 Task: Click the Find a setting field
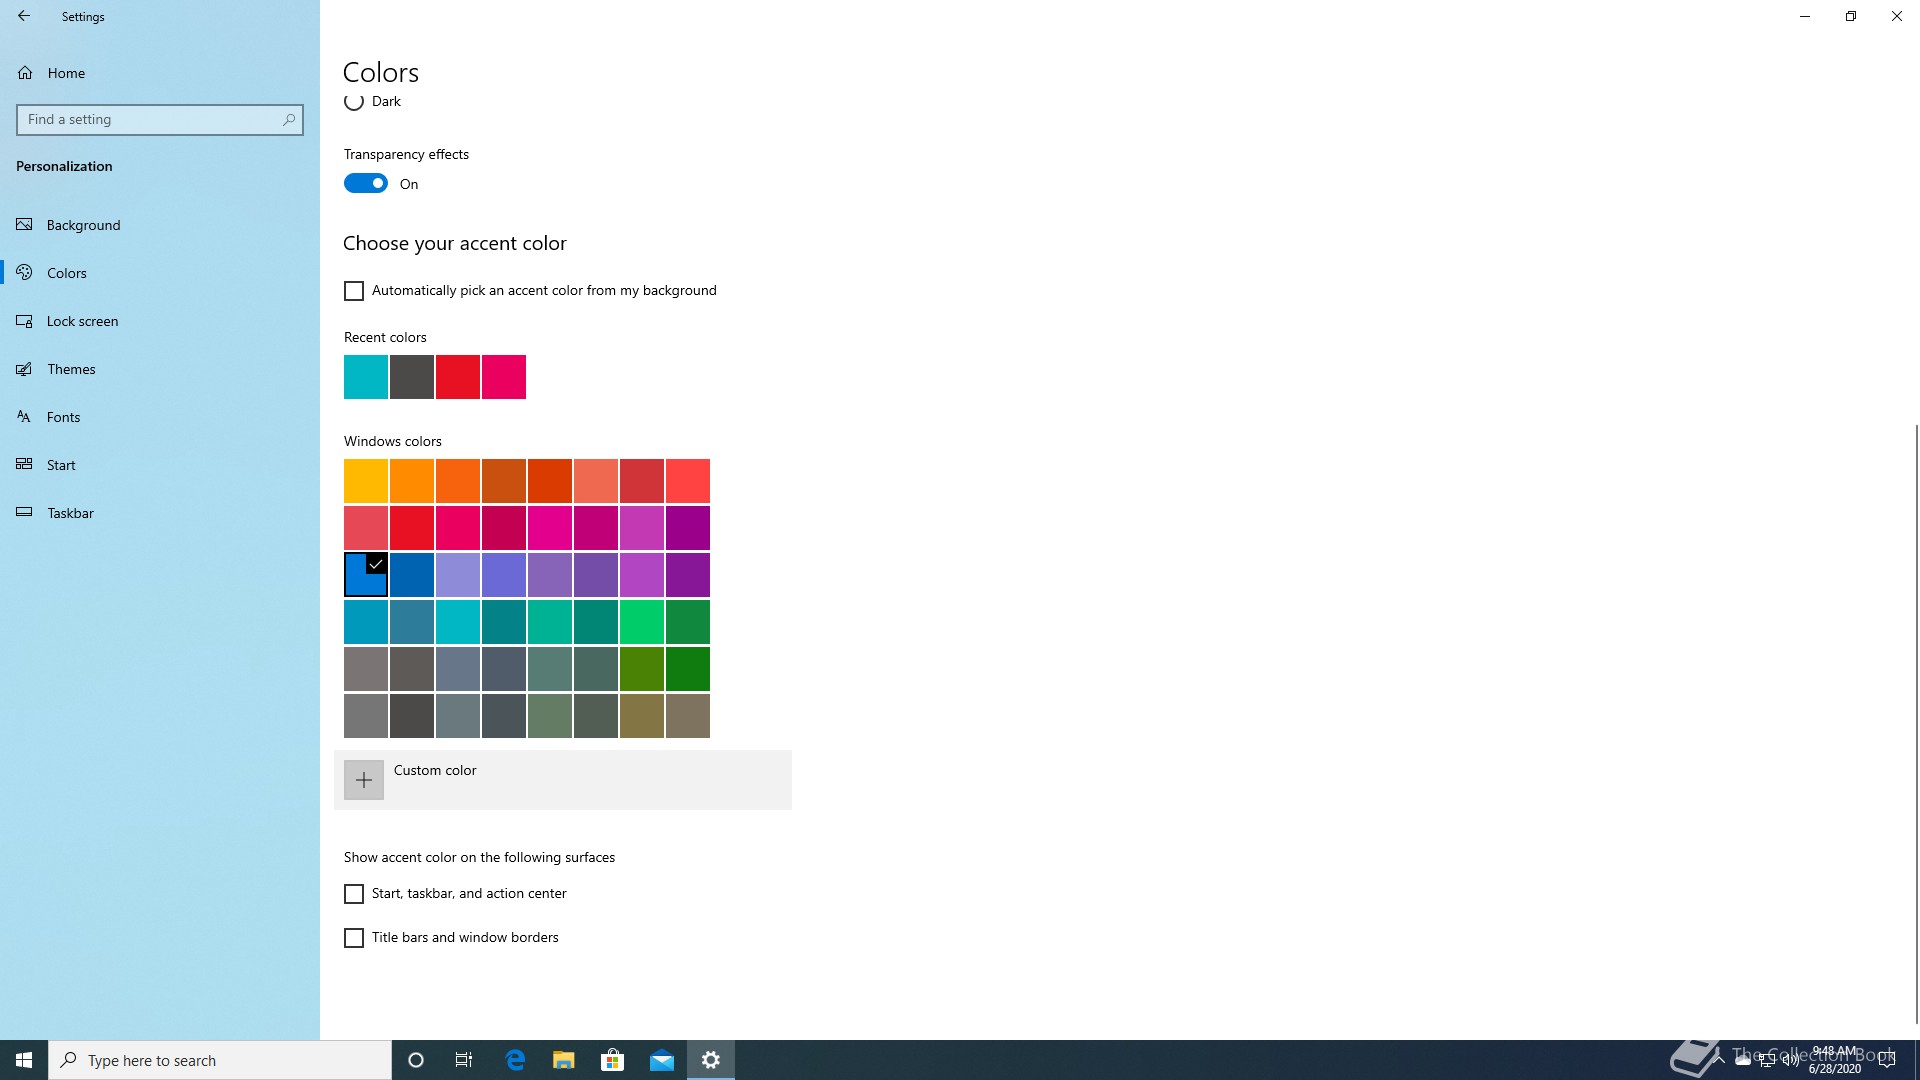coord(150,120)
